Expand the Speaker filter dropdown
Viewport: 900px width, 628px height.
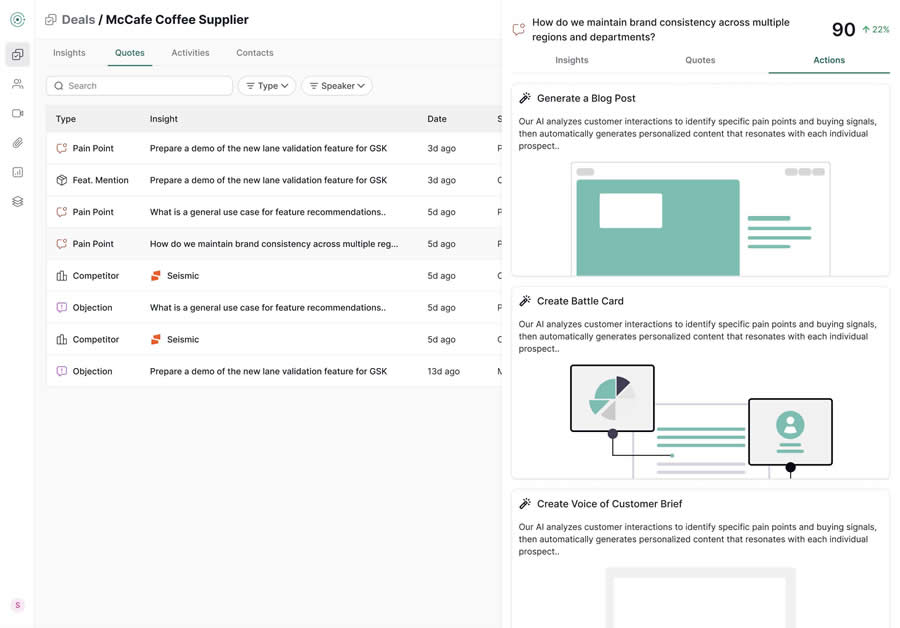pos(337,86)
